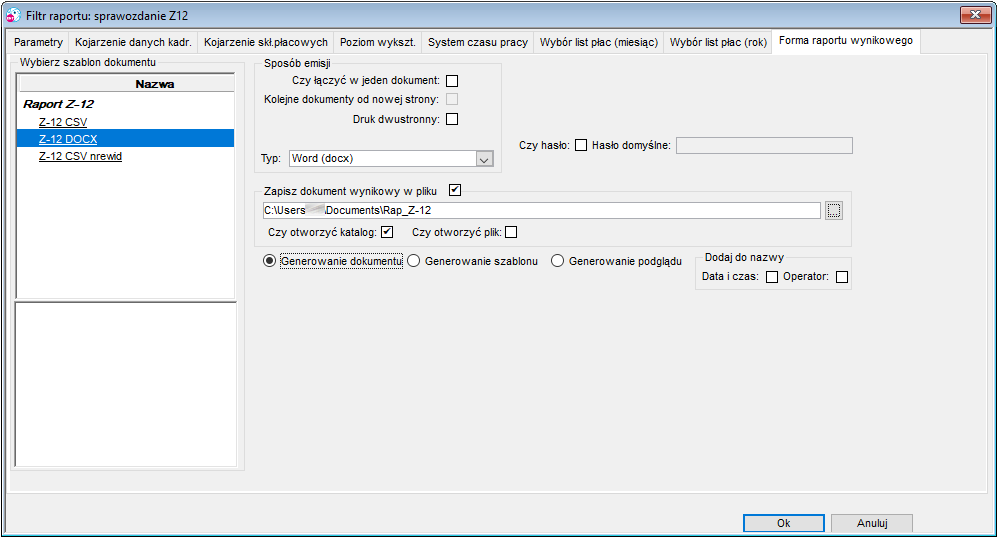Confirm with the Ok button
This screenshot has width=999, height=538.
784,523
